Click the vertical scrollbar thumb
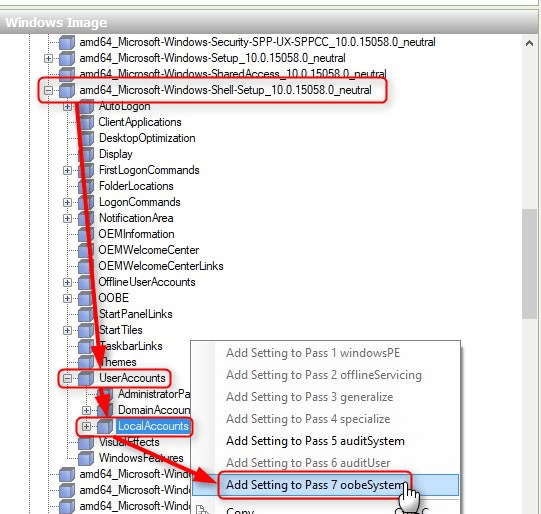The height and width of the screenshot is (514, 541). point(529,264)
